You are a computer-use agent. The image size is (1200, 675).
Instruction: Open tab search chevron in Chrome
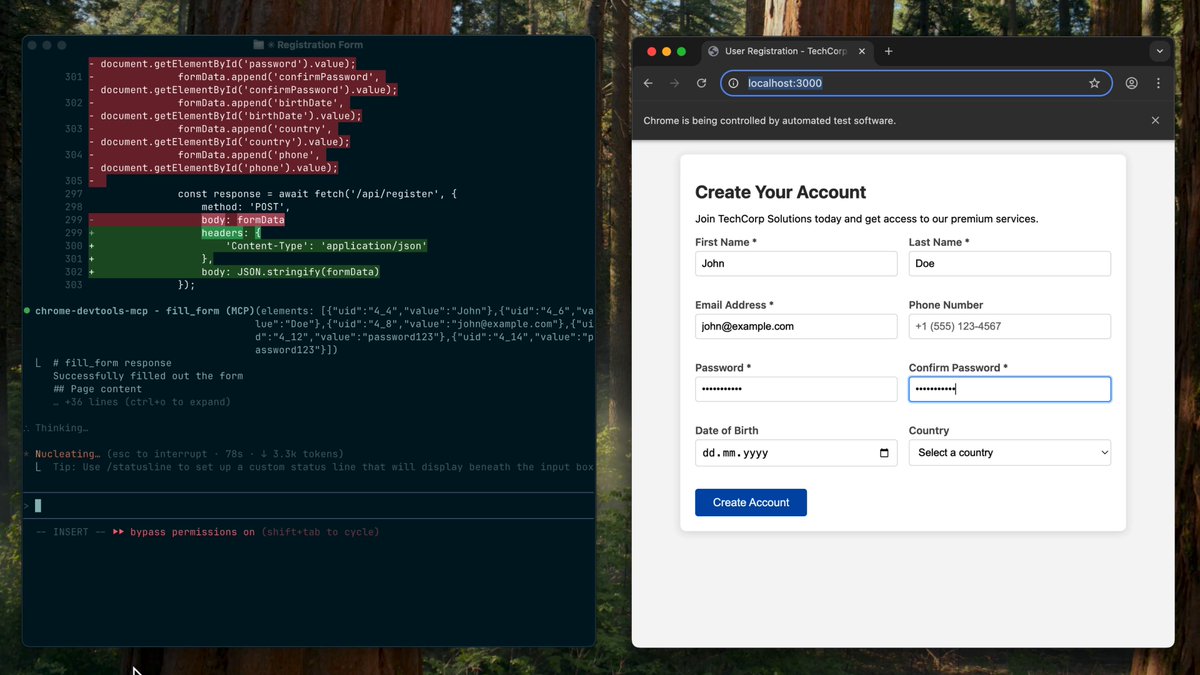pyautogui.click(x=1160, y=51)
